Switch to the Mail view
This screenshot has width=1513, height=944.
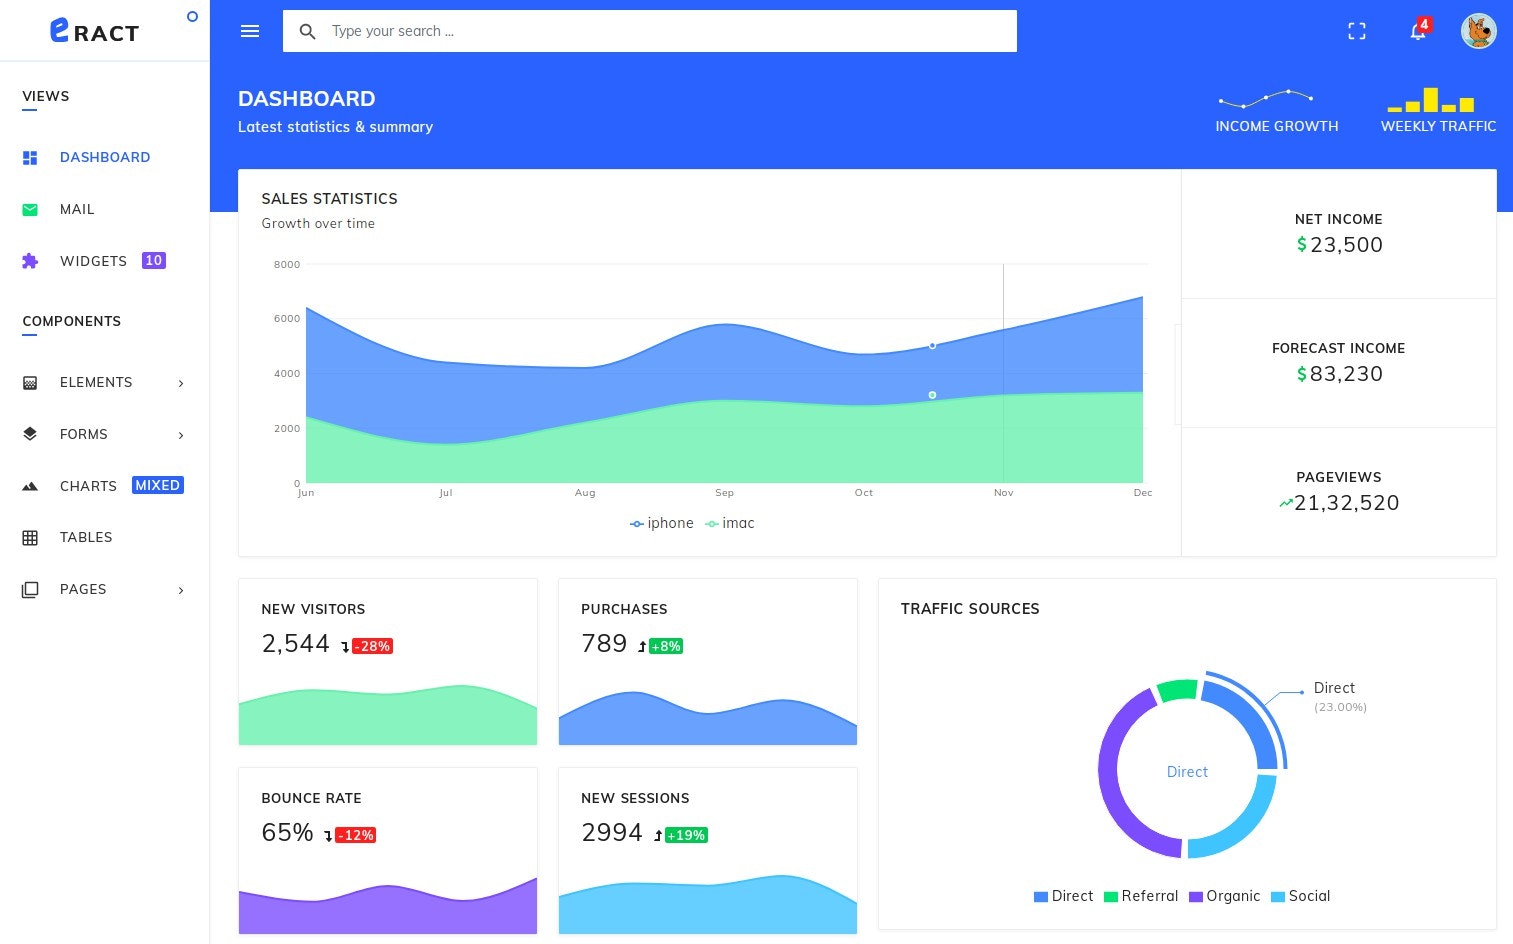(77, 209)
